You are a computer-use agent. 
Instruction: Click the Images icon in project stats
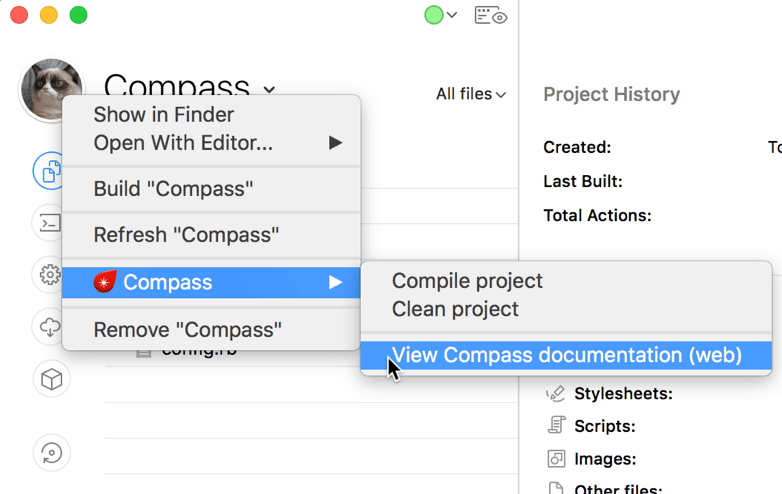pos(556,459)
